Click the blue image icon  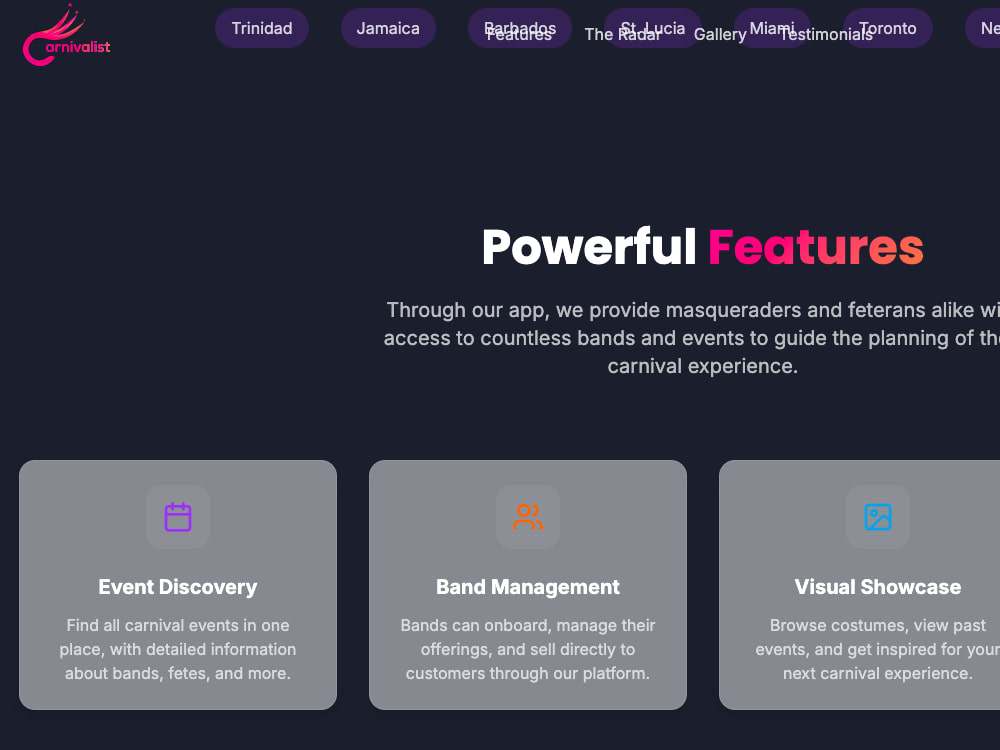point(878,517)
